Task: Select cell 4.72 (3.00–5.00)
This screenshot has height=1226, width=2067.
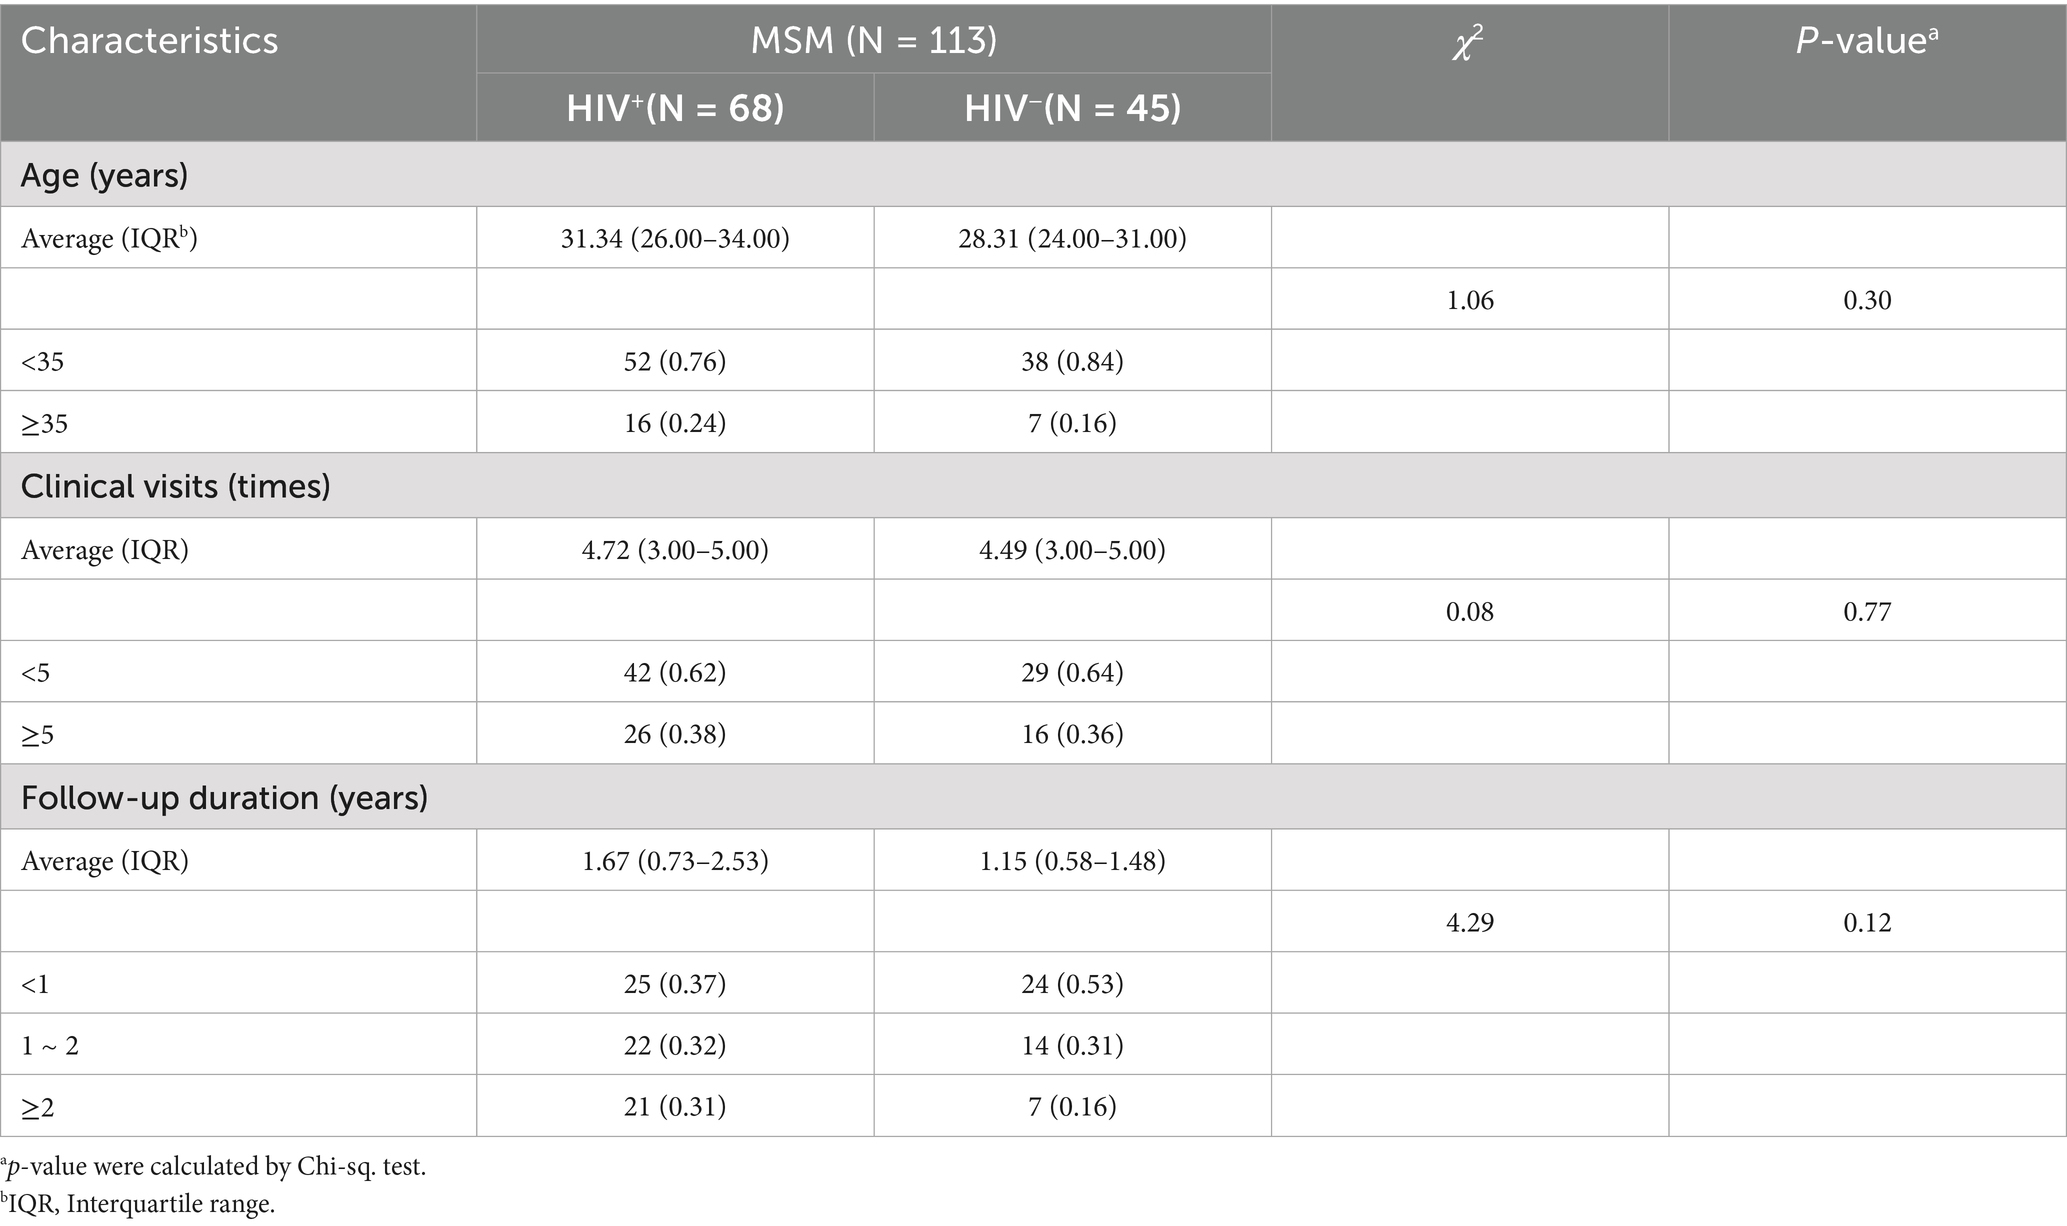Action: (x=675, y=550)
